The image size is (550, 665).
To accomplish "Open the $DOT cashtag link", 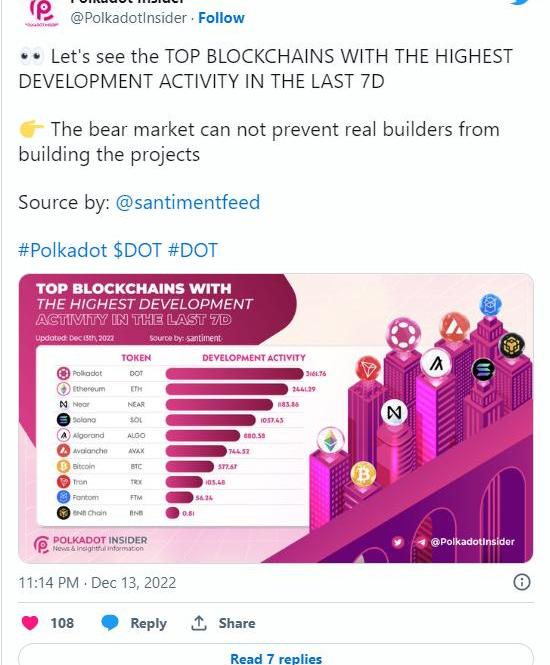I will click(137, 250).
